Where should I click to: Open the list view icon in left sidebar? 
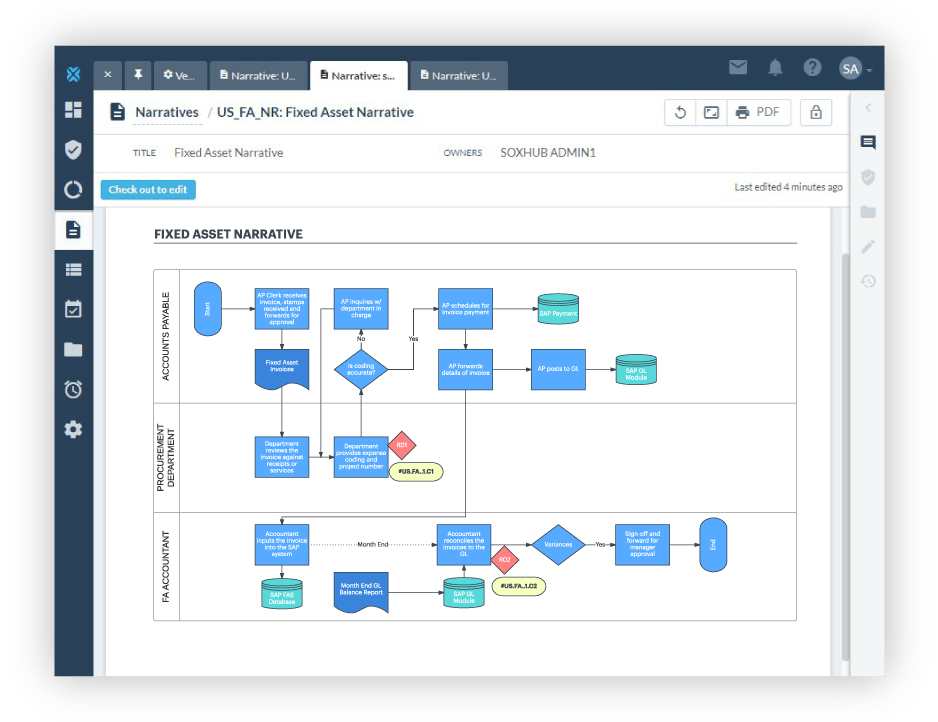72,269
